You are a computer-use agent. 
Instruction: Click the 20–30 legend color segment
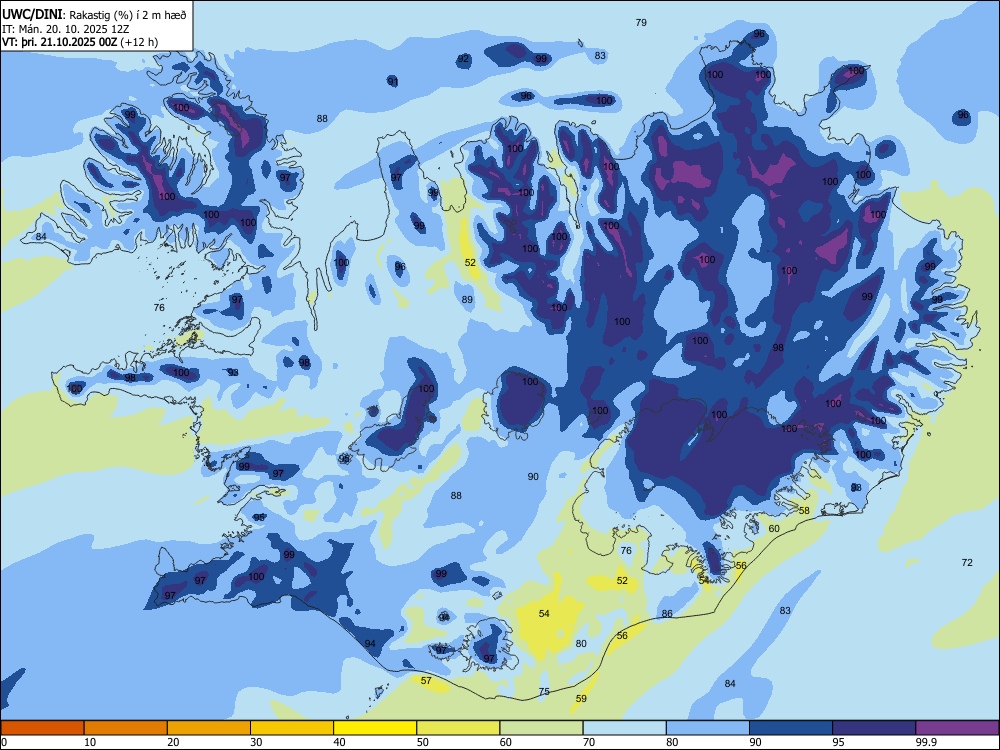click(x=209, y=728)
